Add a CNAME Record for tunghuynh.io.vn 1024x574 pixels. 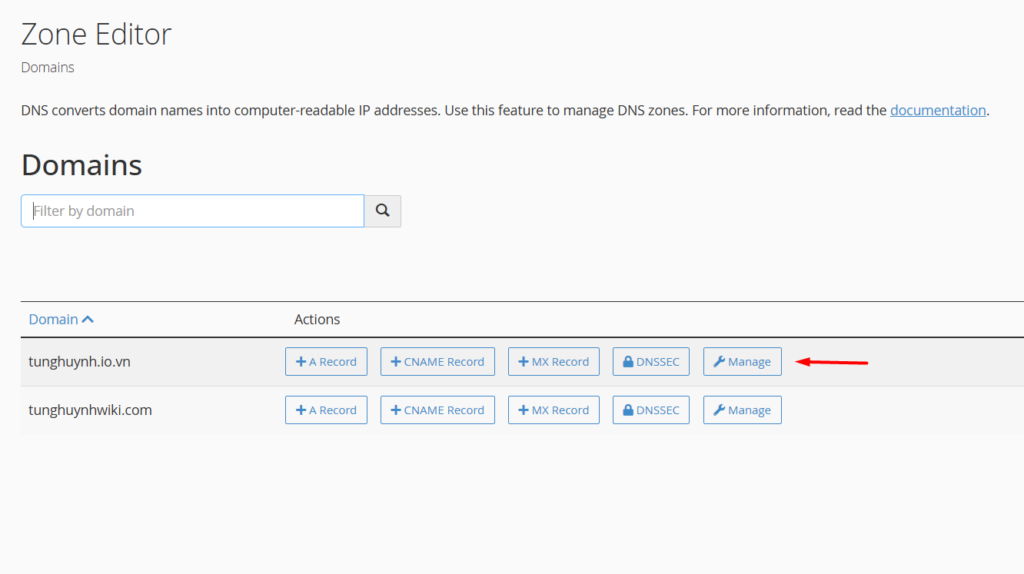pos(437,362)
